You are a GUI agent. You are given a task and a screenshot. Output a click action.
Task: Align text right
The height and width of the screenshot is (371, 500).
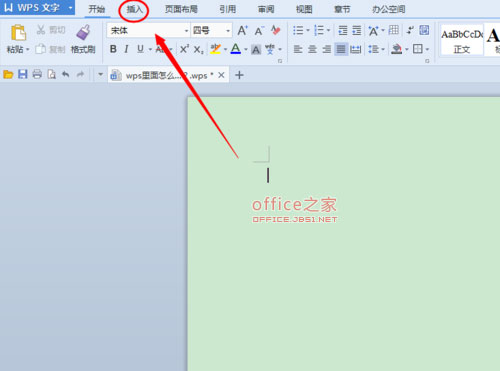pos(327,49)
